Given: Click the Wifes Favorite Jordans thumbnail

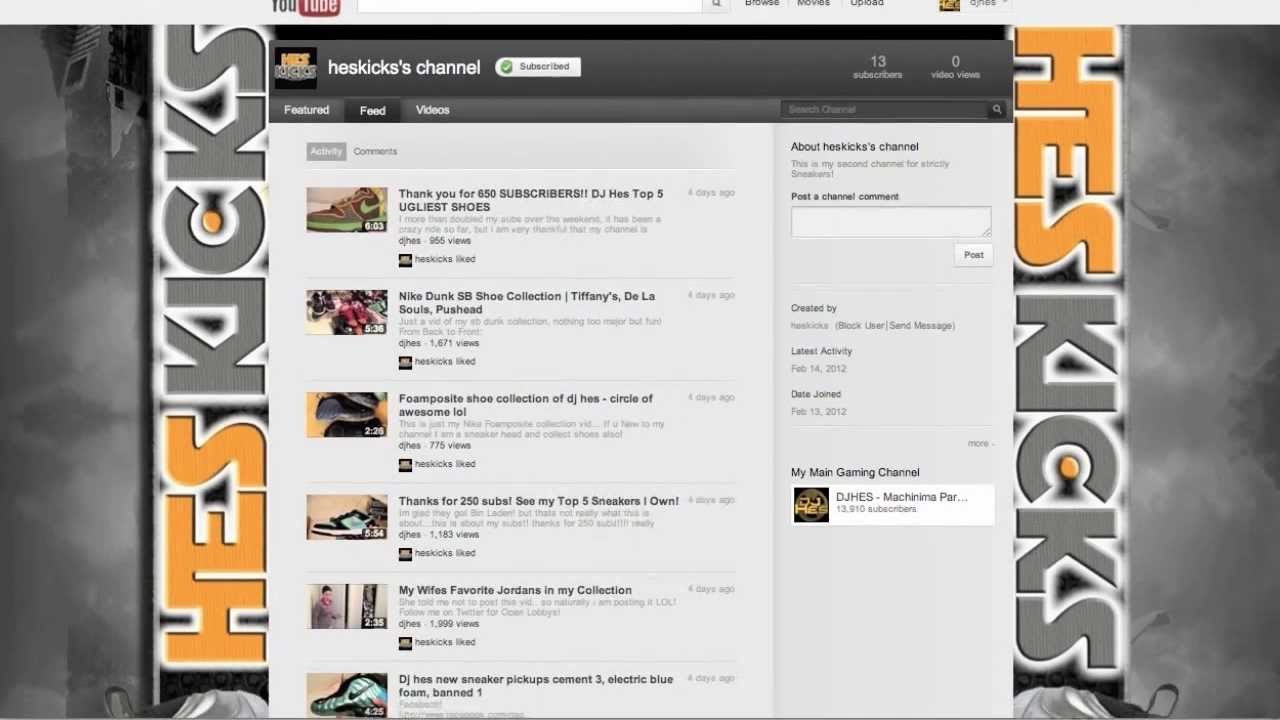Looking at the screenshot, I should pyautogui.click(x=347, y=606).
